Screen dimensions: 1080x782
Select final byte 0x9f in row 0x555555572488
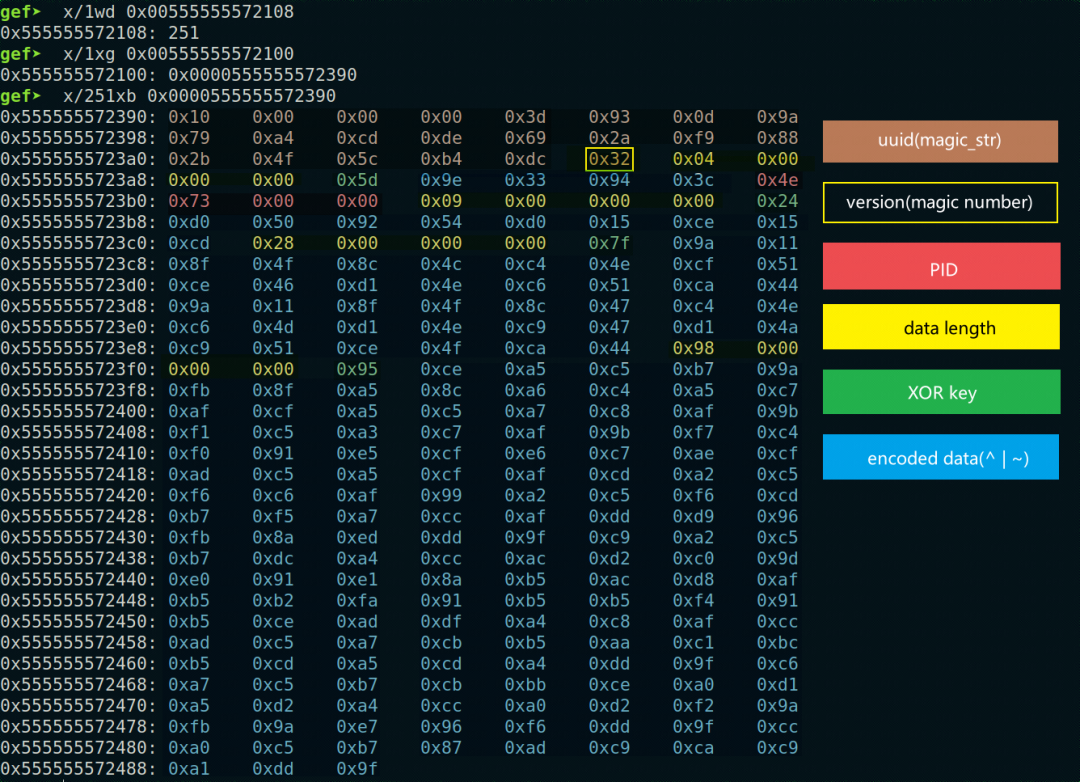coord(357,768)
